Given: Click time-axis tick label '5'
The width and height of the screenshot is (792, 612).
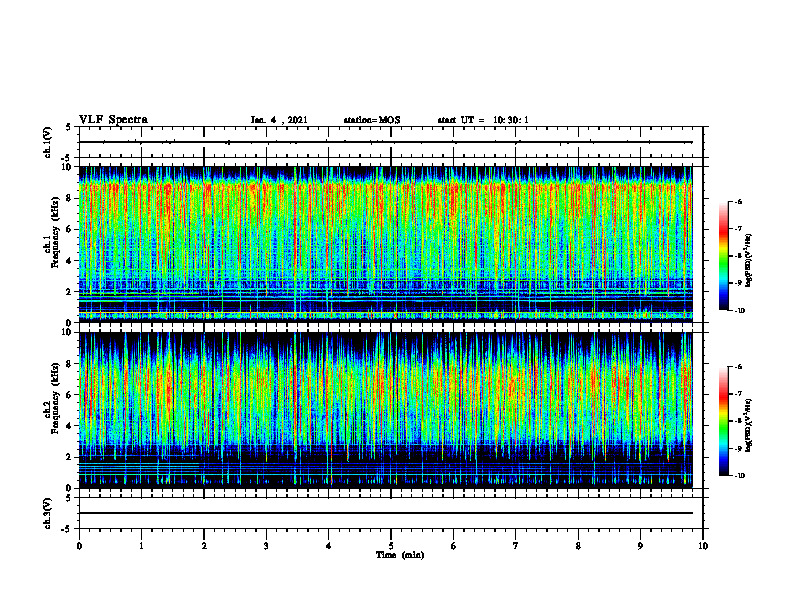Looking at the screenshot, I should 391,546.
